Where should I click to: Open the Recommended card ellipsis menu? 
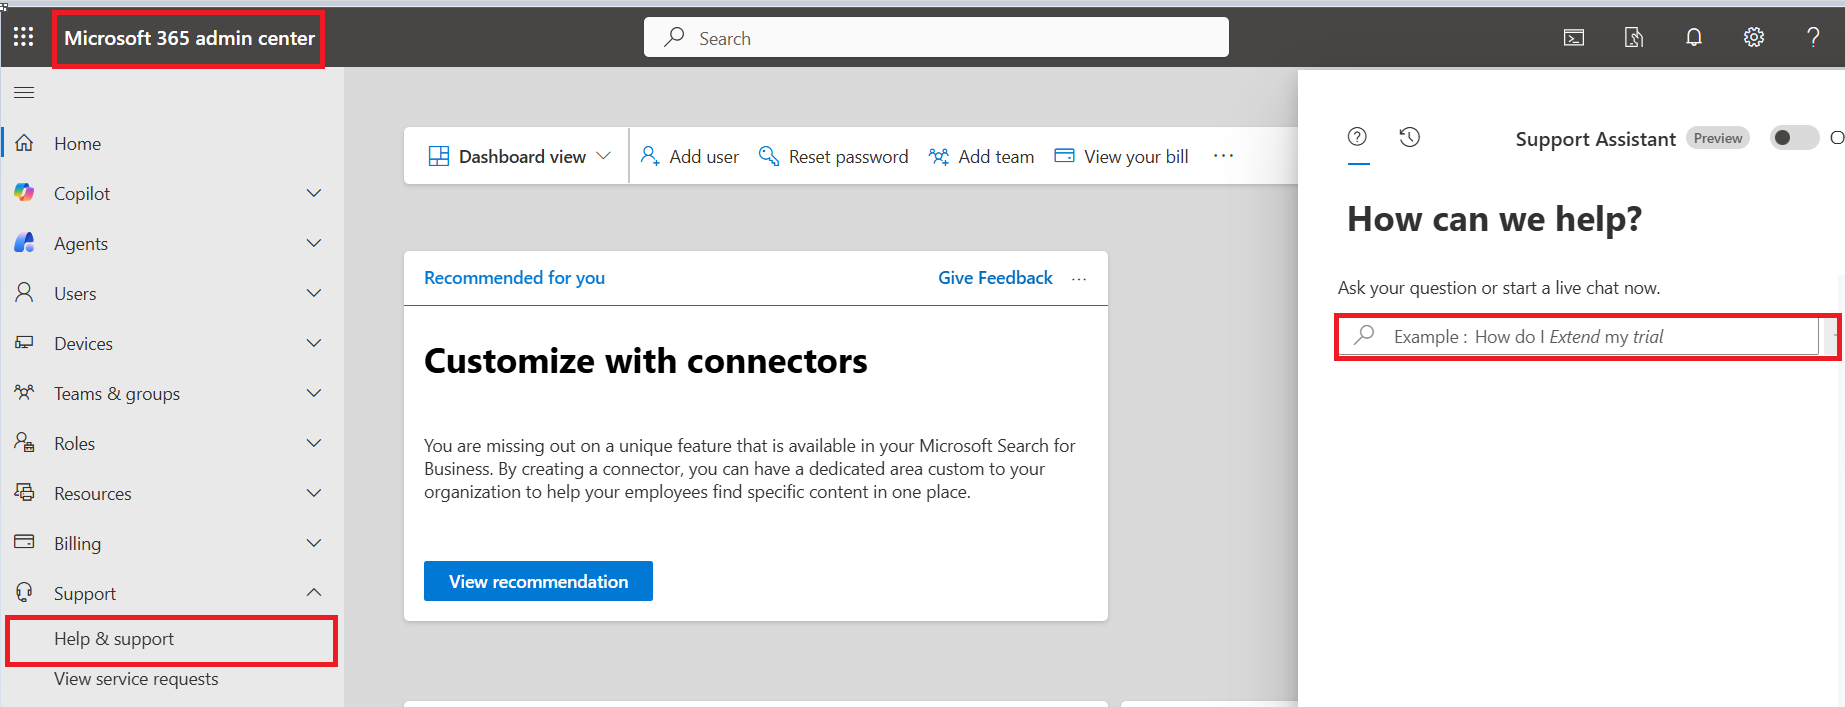[x=1079, y=279]
